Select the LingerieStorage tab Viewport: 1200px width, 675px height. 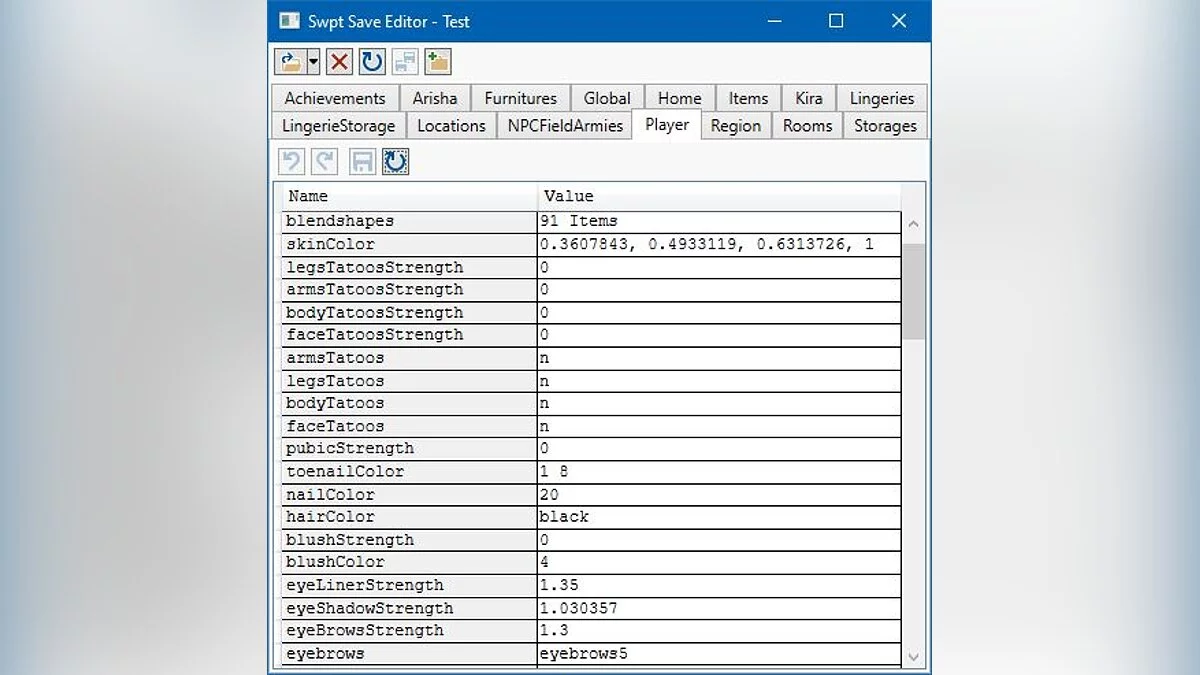click(x=338, y=126)
